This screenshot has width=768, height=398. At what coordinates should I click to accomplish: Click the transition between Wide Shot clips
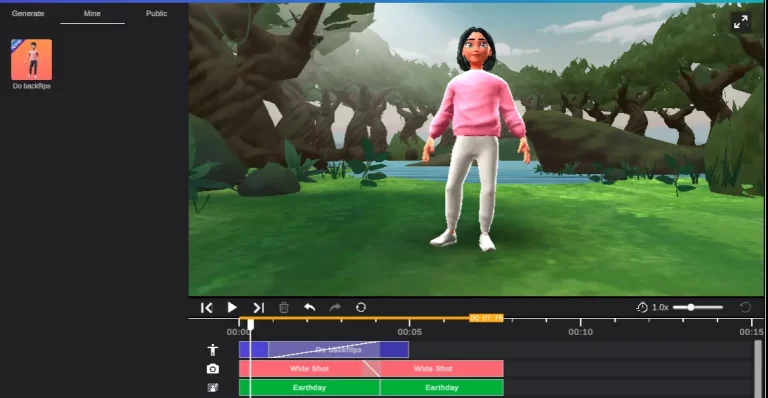[x=371, y=369]
